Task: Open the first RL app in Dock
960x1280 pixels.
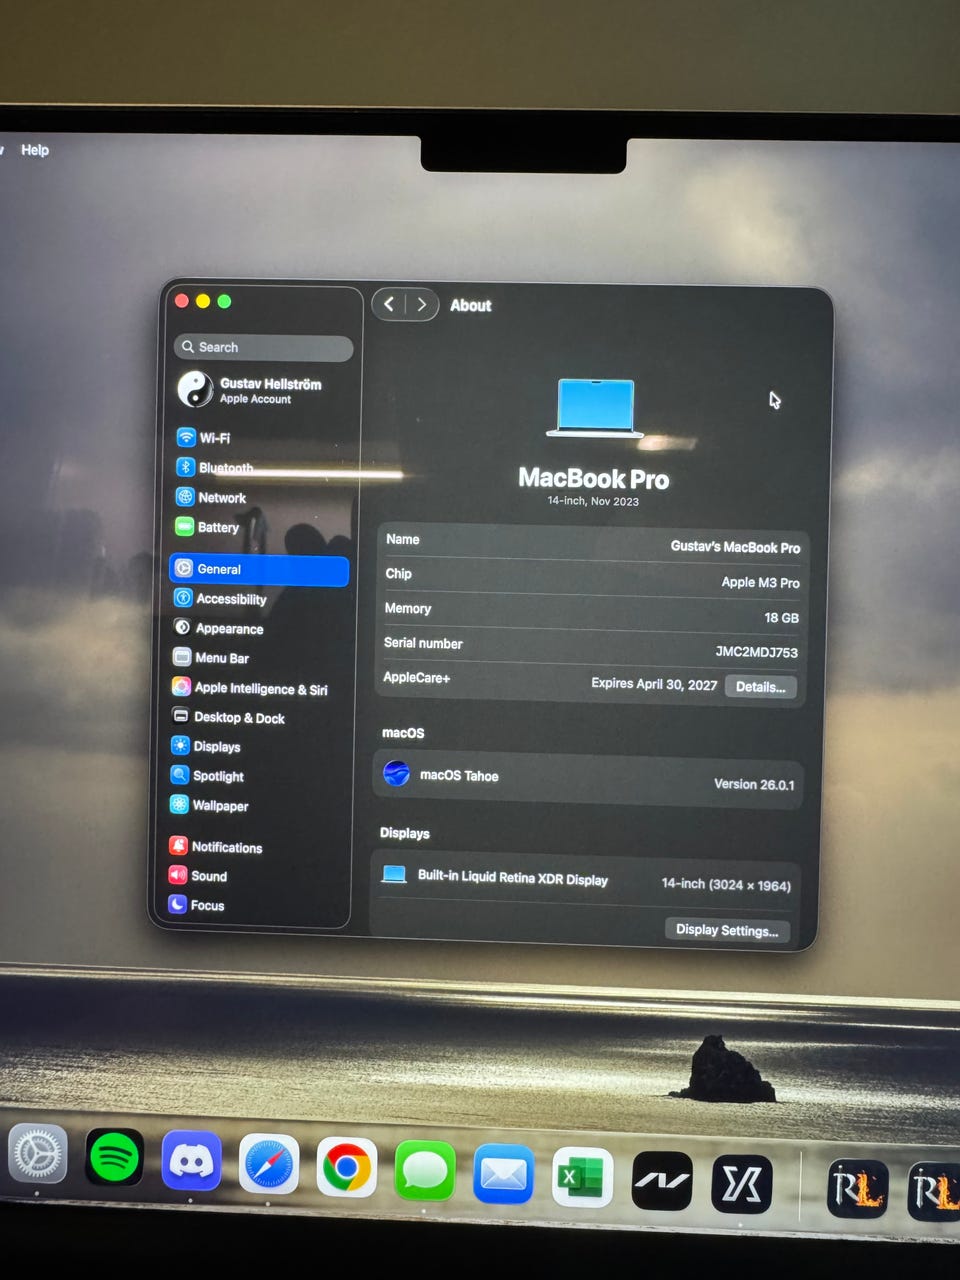Action: click(x=857, y=1190)
